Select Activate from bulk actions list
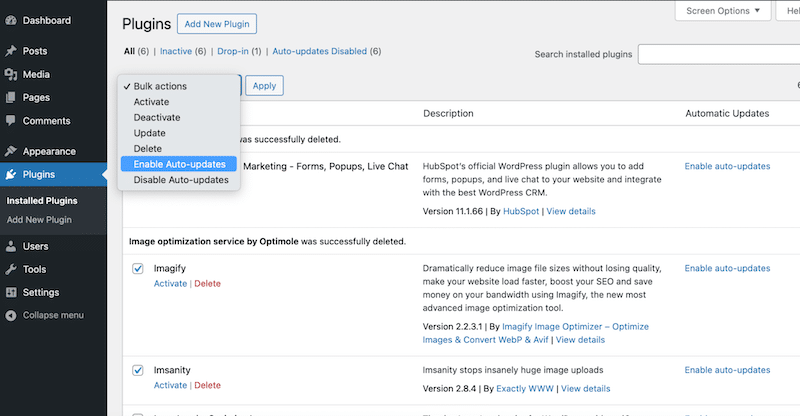This screenshot has height=416, width=800. coord(179,102)
